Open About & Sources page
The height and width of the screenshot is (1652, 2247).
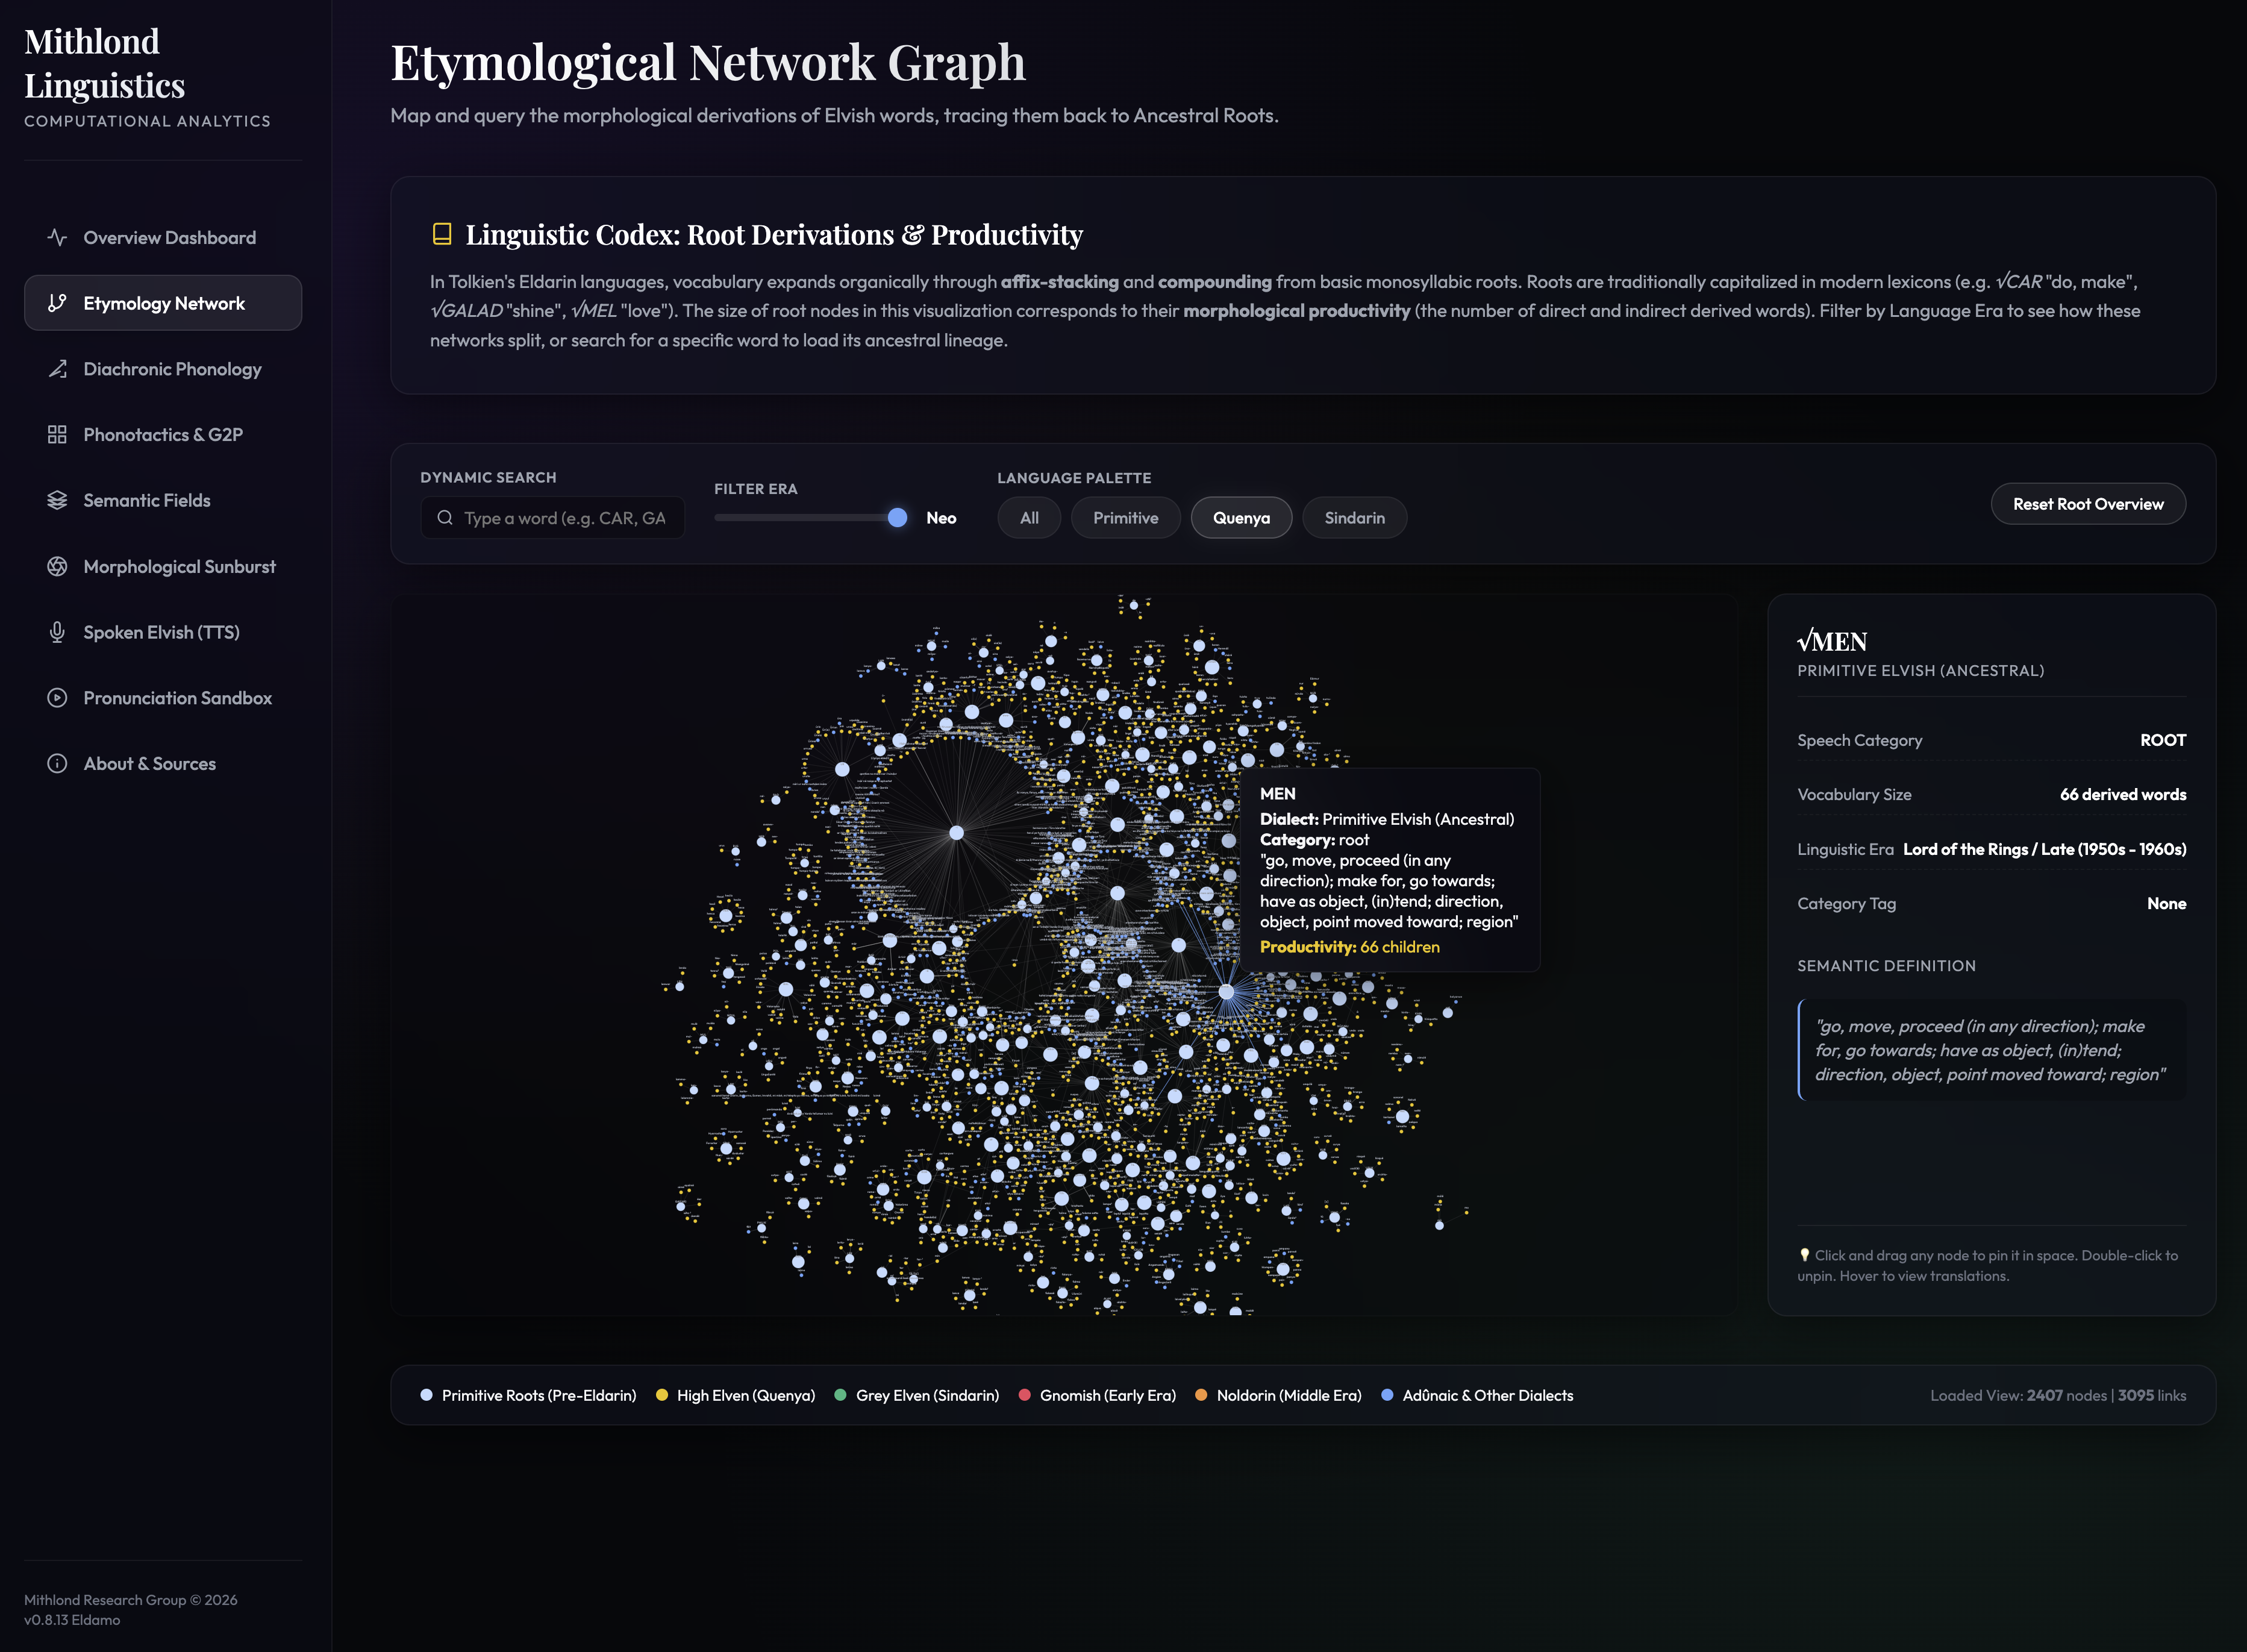point(163,763)
